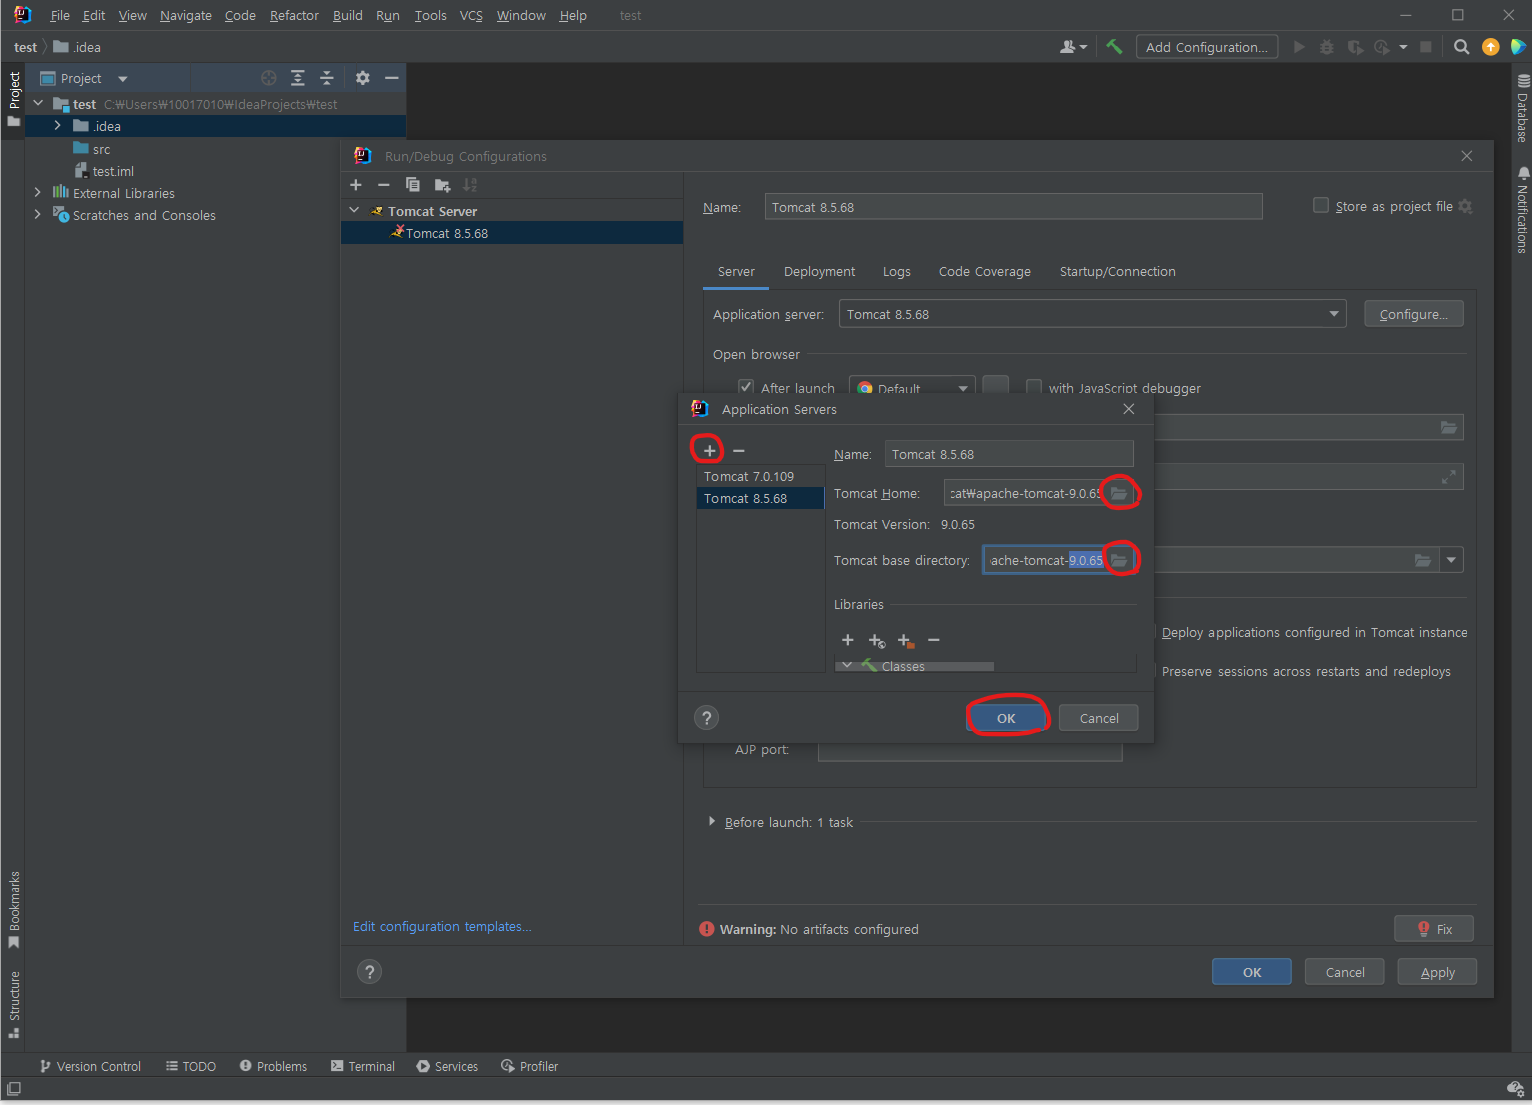This screenshot has height=1105, width=1532.
Task: Expand the .idea folder
Action: point(57,126)
